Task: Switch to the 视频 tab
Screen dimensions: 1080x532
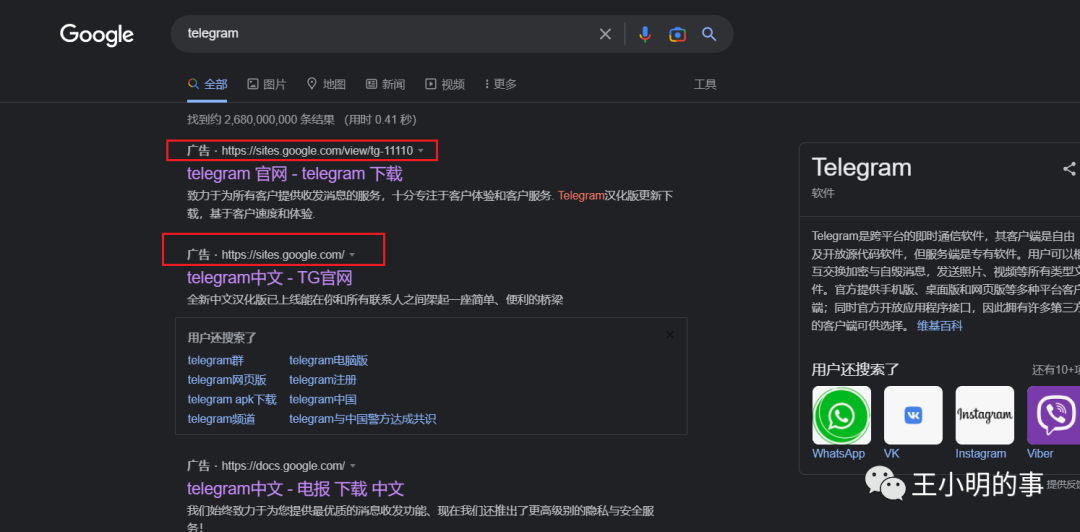Action: pyautogui.click(x=445, y=84)
